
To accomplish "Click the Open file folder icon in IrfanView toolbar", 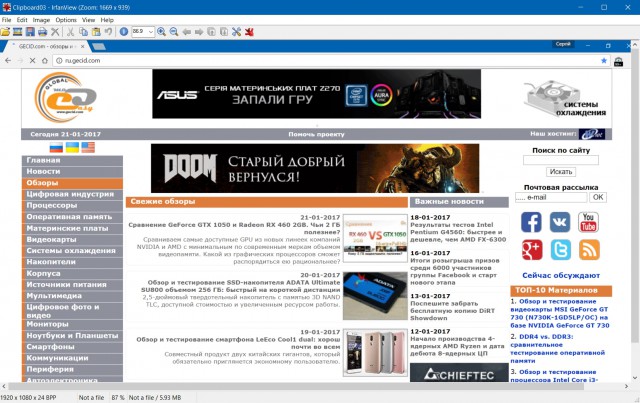I will (x=5, y=32).
